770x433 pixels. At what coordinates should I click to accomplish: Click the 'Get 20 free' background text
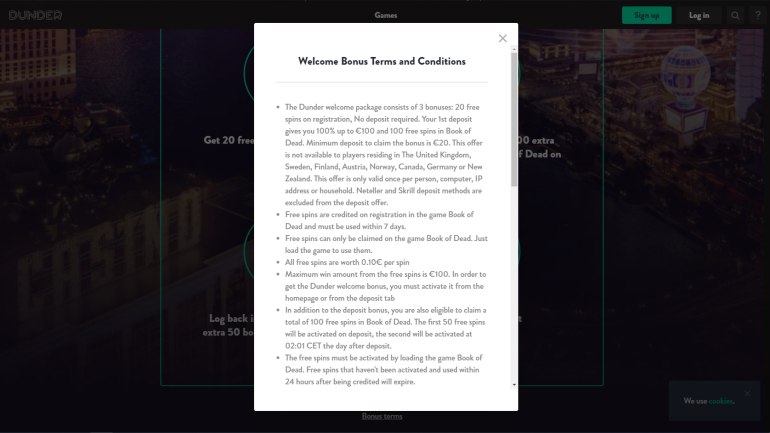click(229, 140)
